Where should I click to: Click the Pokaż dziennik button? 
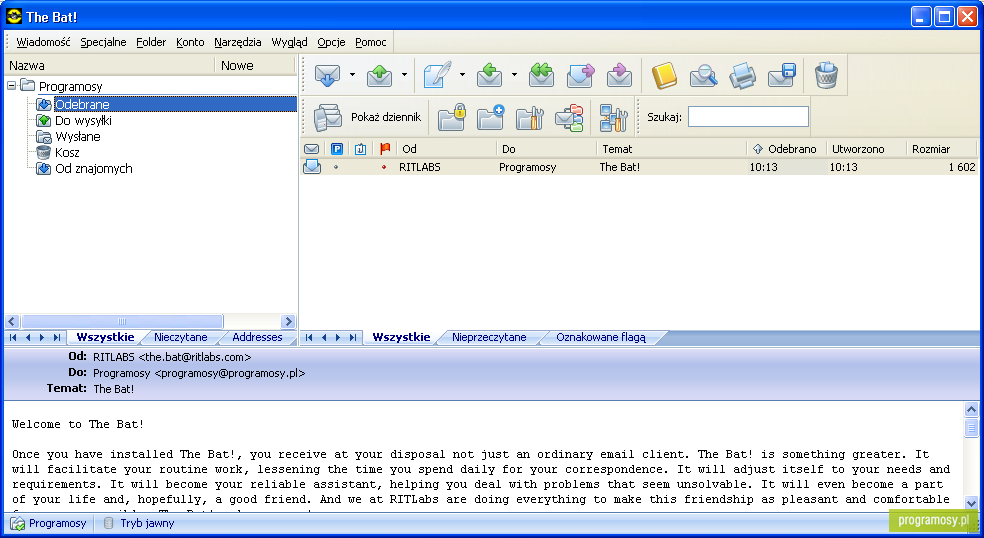(x=368, y=117)
